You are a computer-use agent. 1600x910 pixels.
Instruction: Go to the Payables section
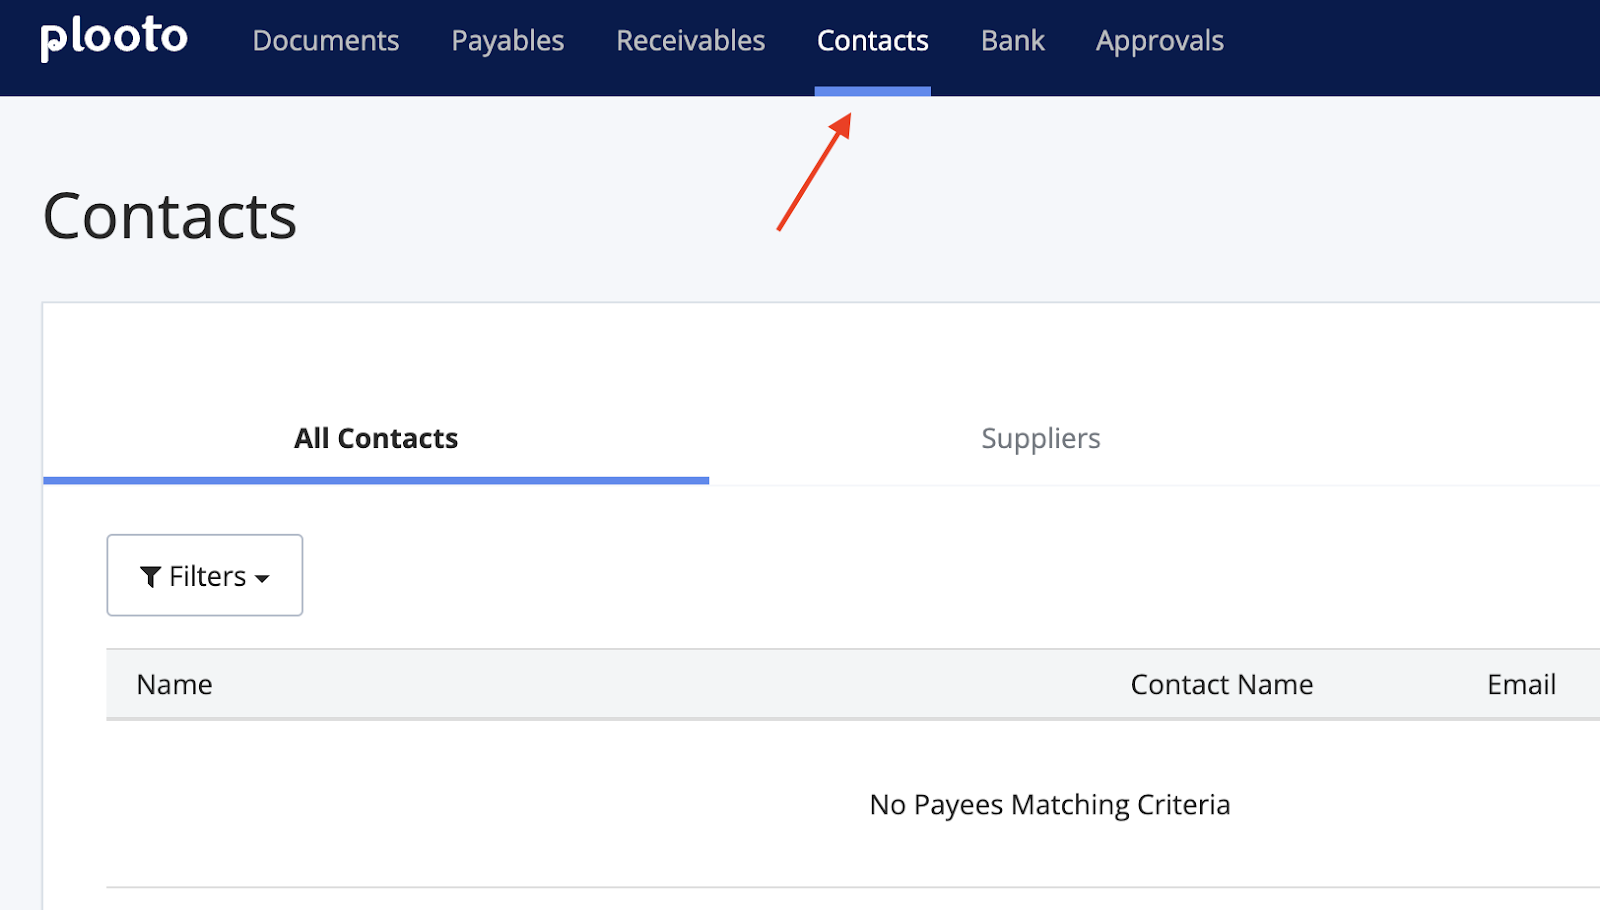(507, 41)
